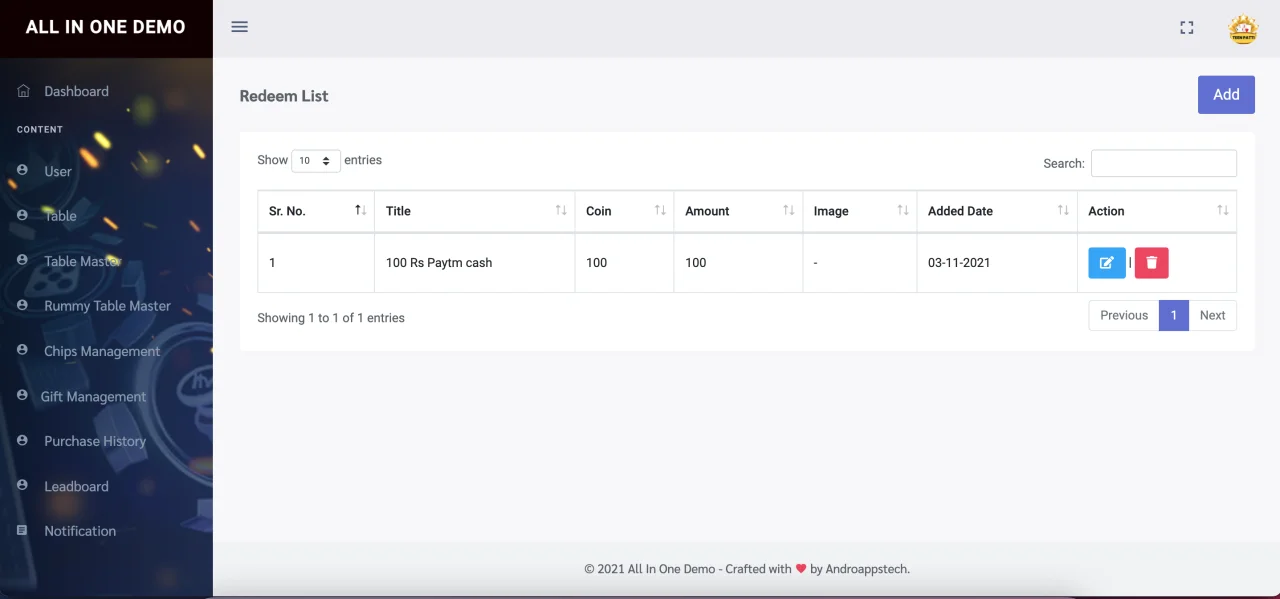
Task: Edit the 100 Rs Paytm cash entry
Action: pos(1107,263)
